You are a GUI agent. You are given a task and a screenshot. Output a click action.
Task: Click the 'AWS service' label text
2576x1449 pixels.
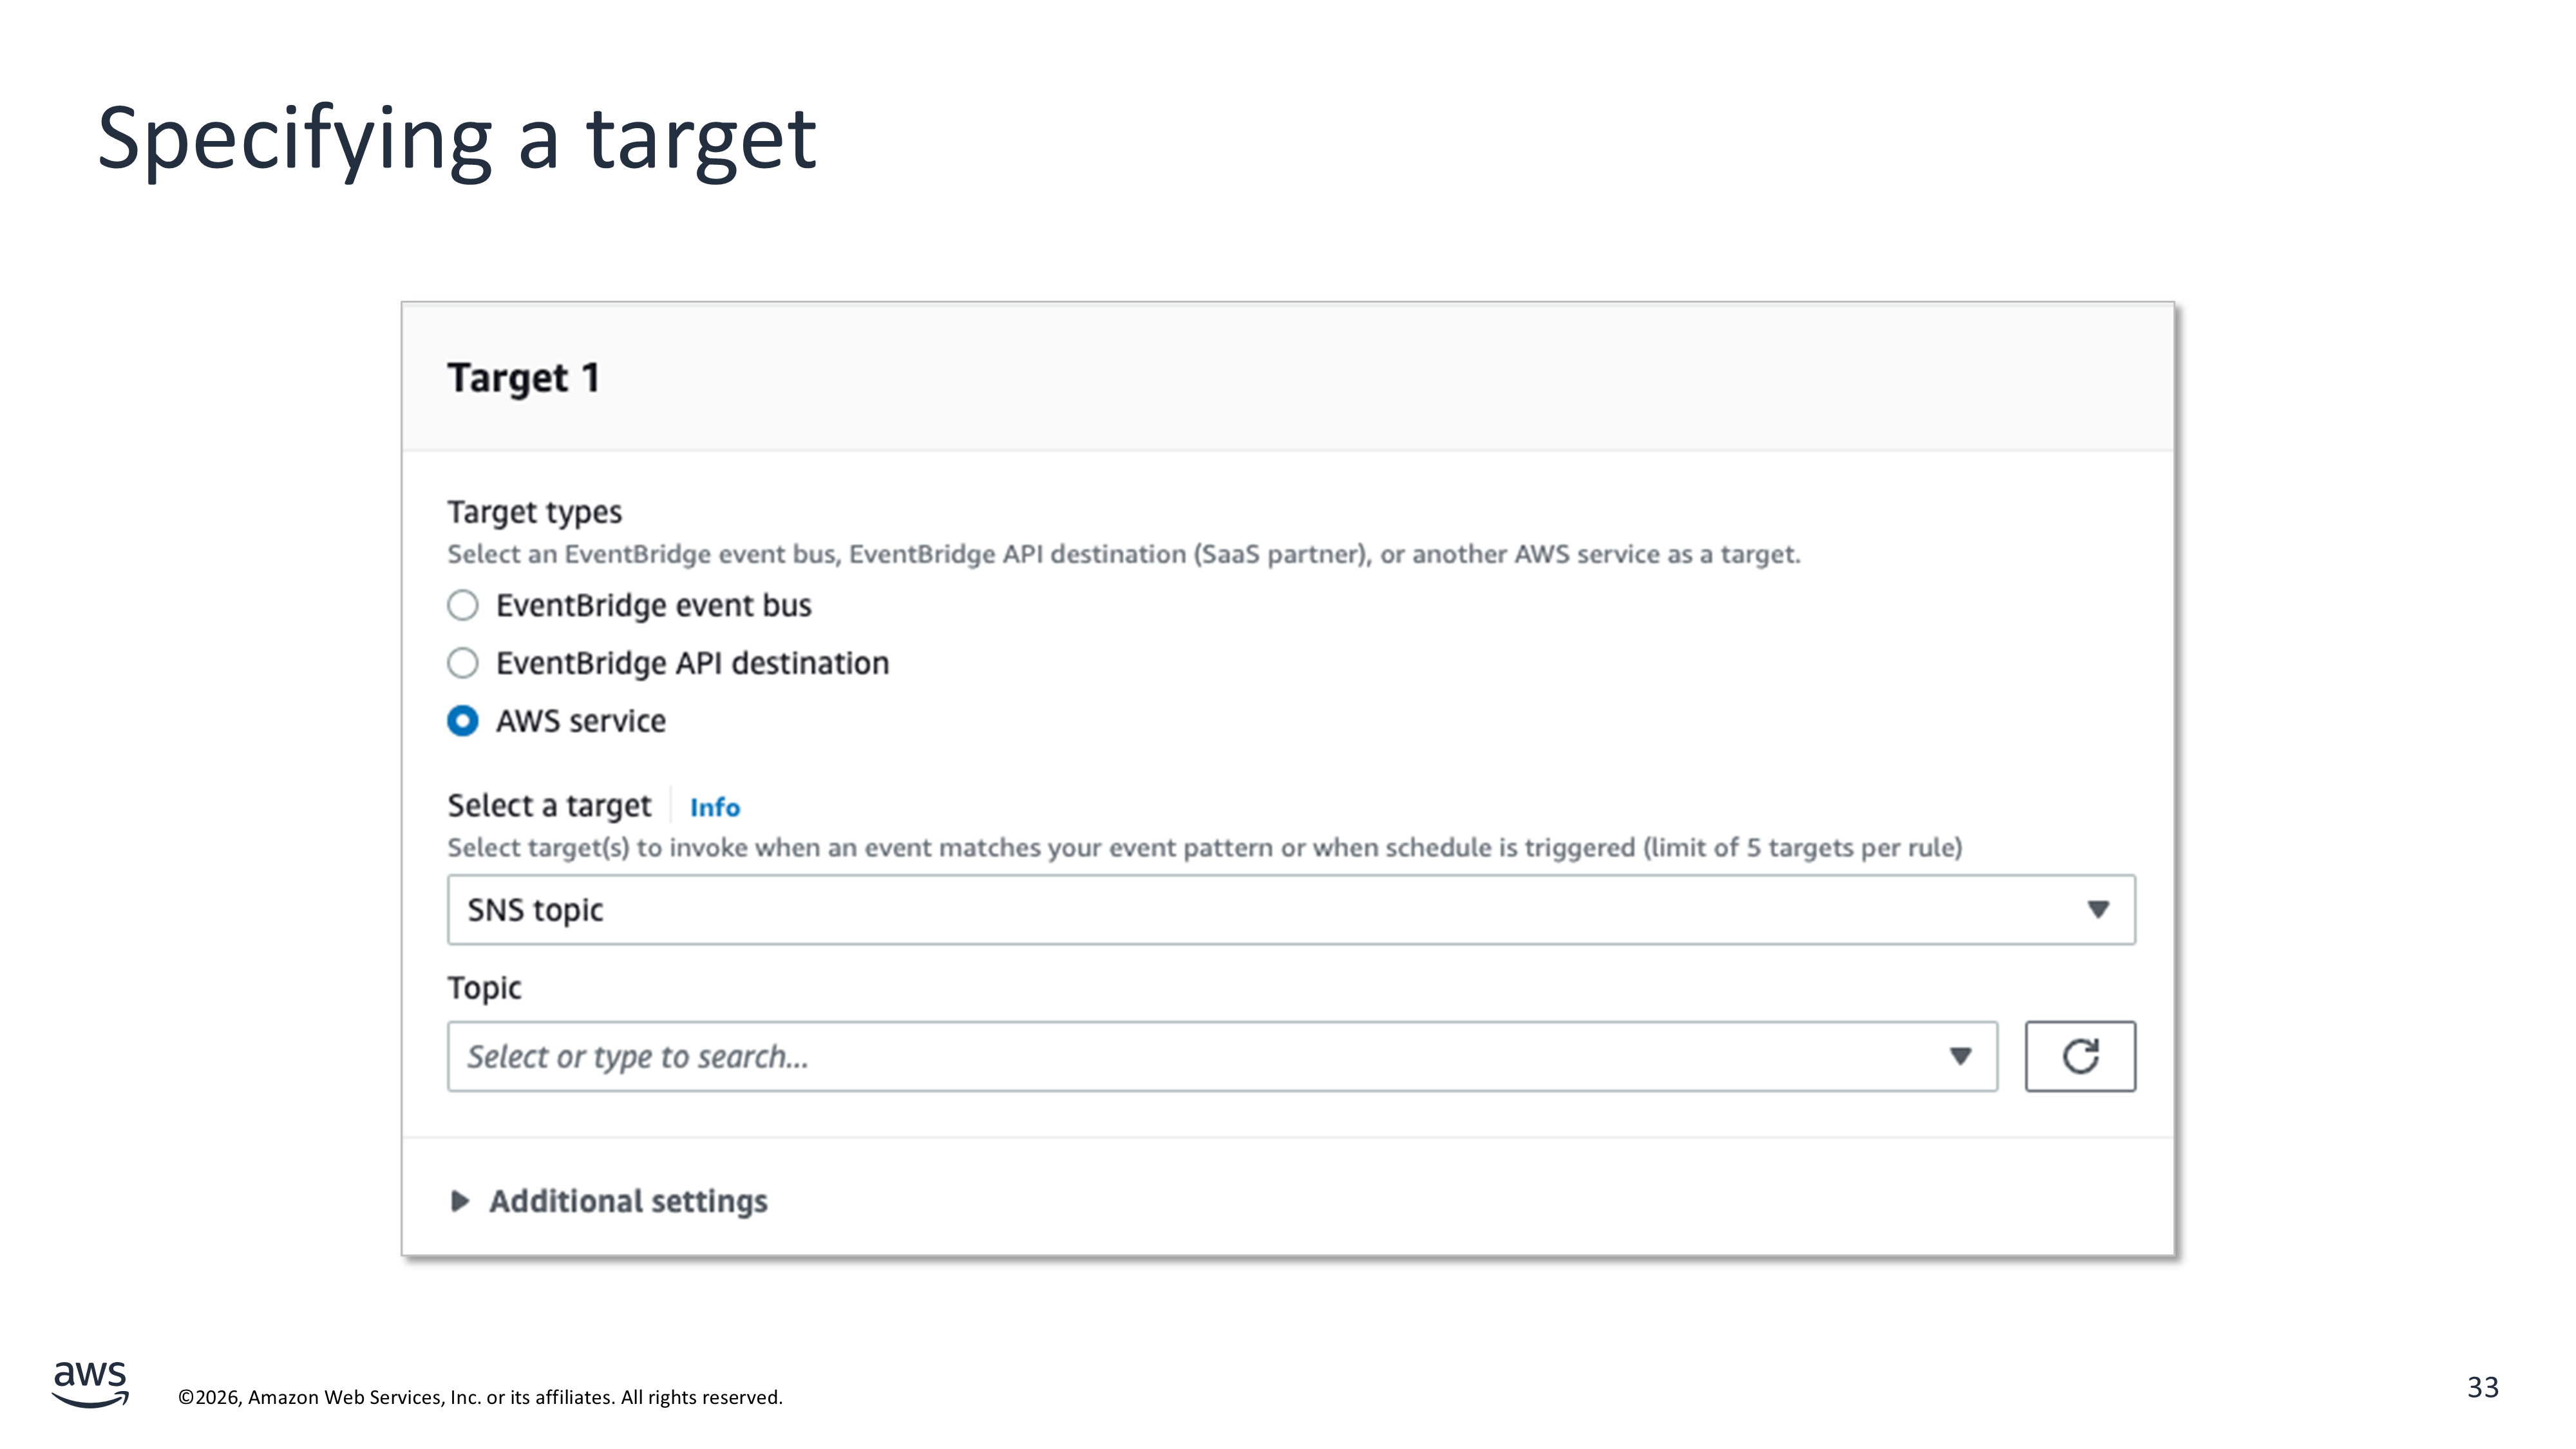click(580, 721)
